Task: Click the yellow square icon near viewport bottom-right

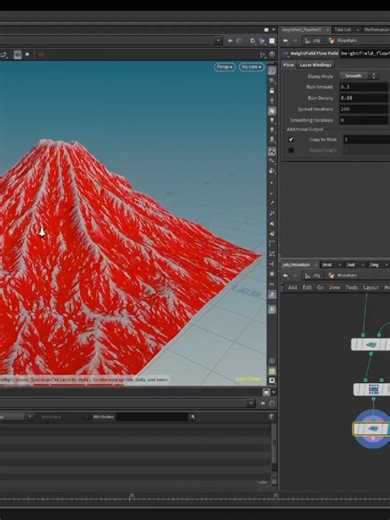Action: 272,371
